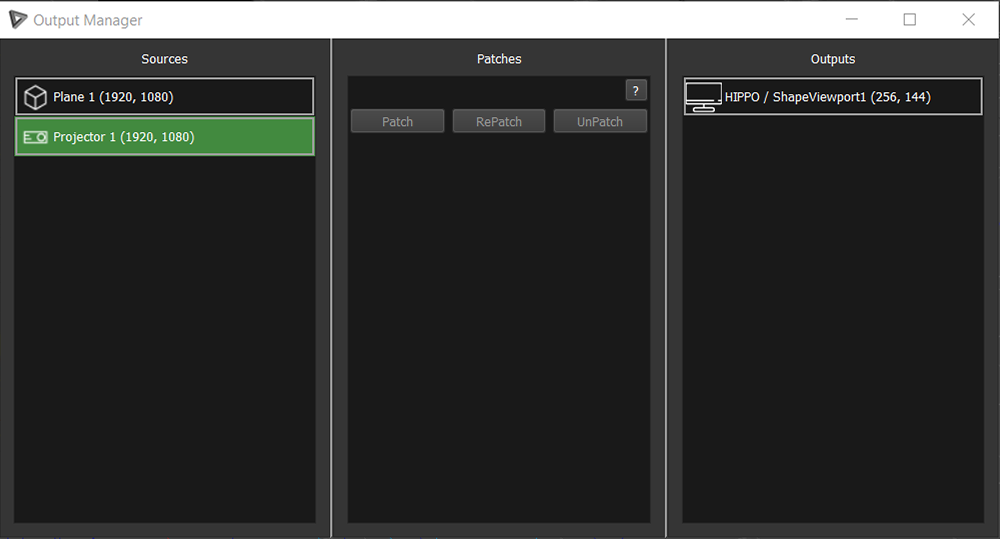The image size is (1000, 539).
Task: Click the RePatch button
Action: (x=499, y=121)
